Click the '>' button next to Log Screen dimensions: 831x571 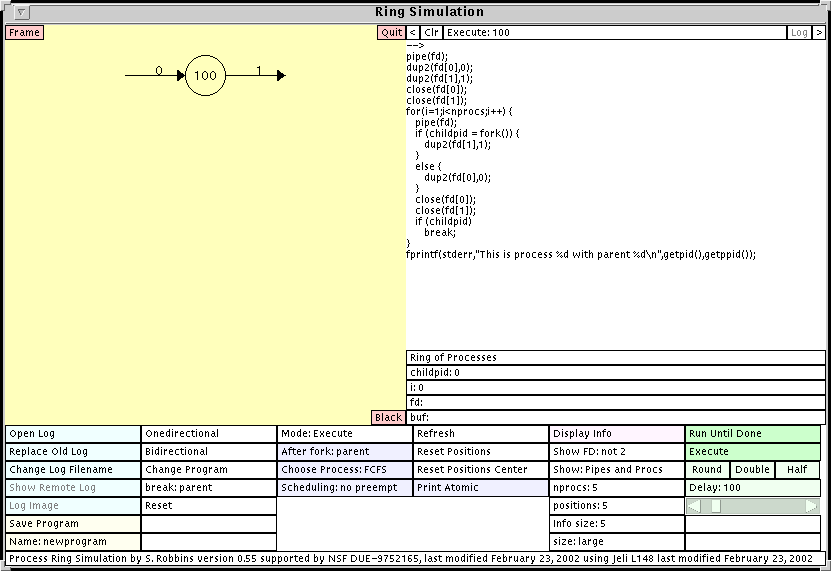coord(819,32)
